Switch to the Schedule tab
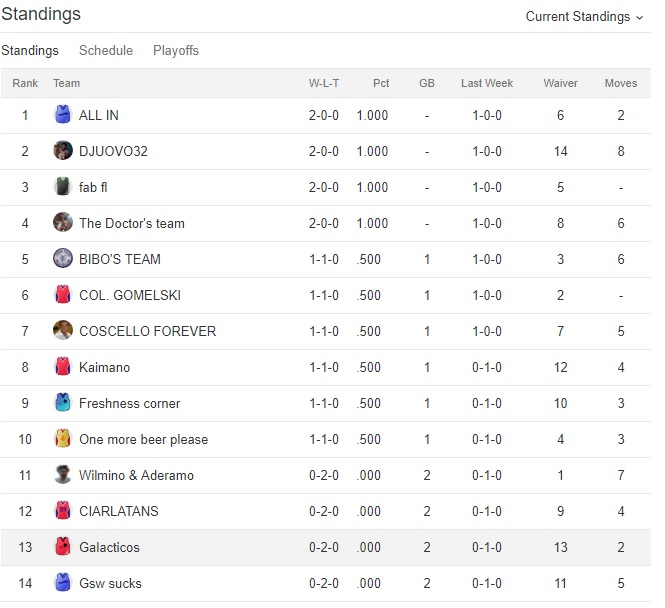665x608 pixels. (106, 50)
